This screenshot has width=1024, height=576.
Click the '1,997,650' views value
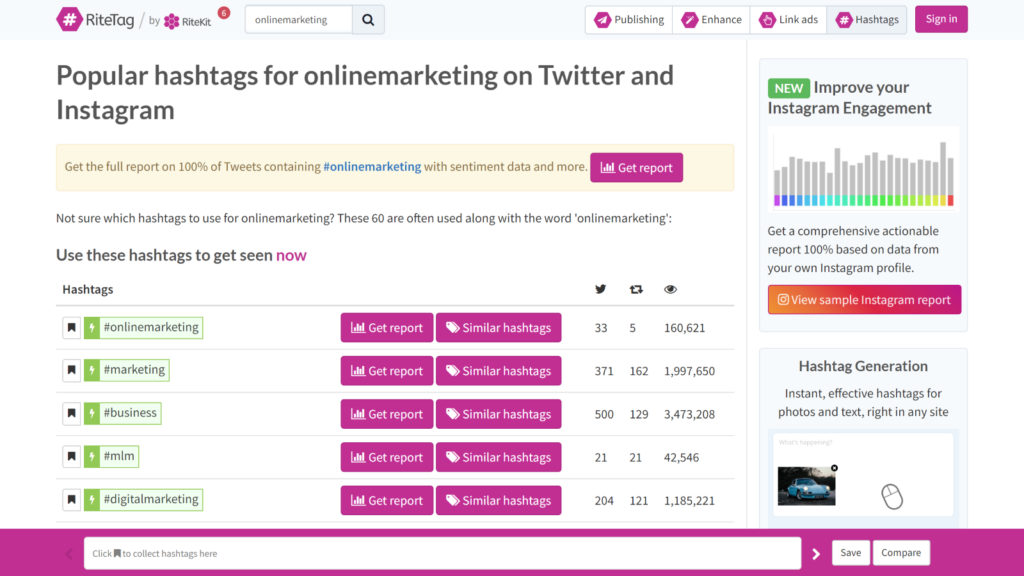[x=690, y=371]
